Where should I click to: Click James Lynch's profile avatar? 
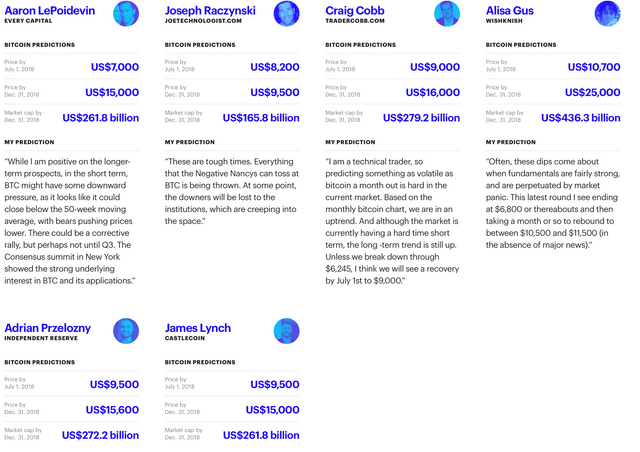286,331
